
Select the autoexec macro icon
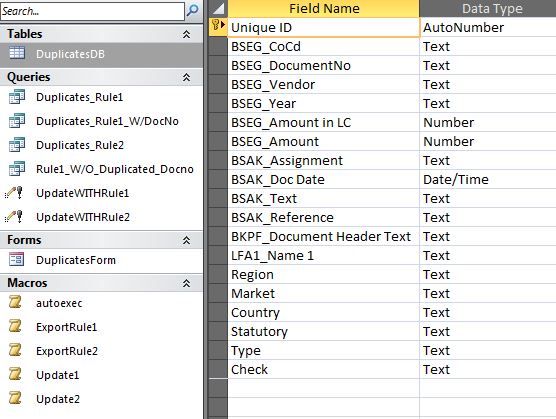15,302
